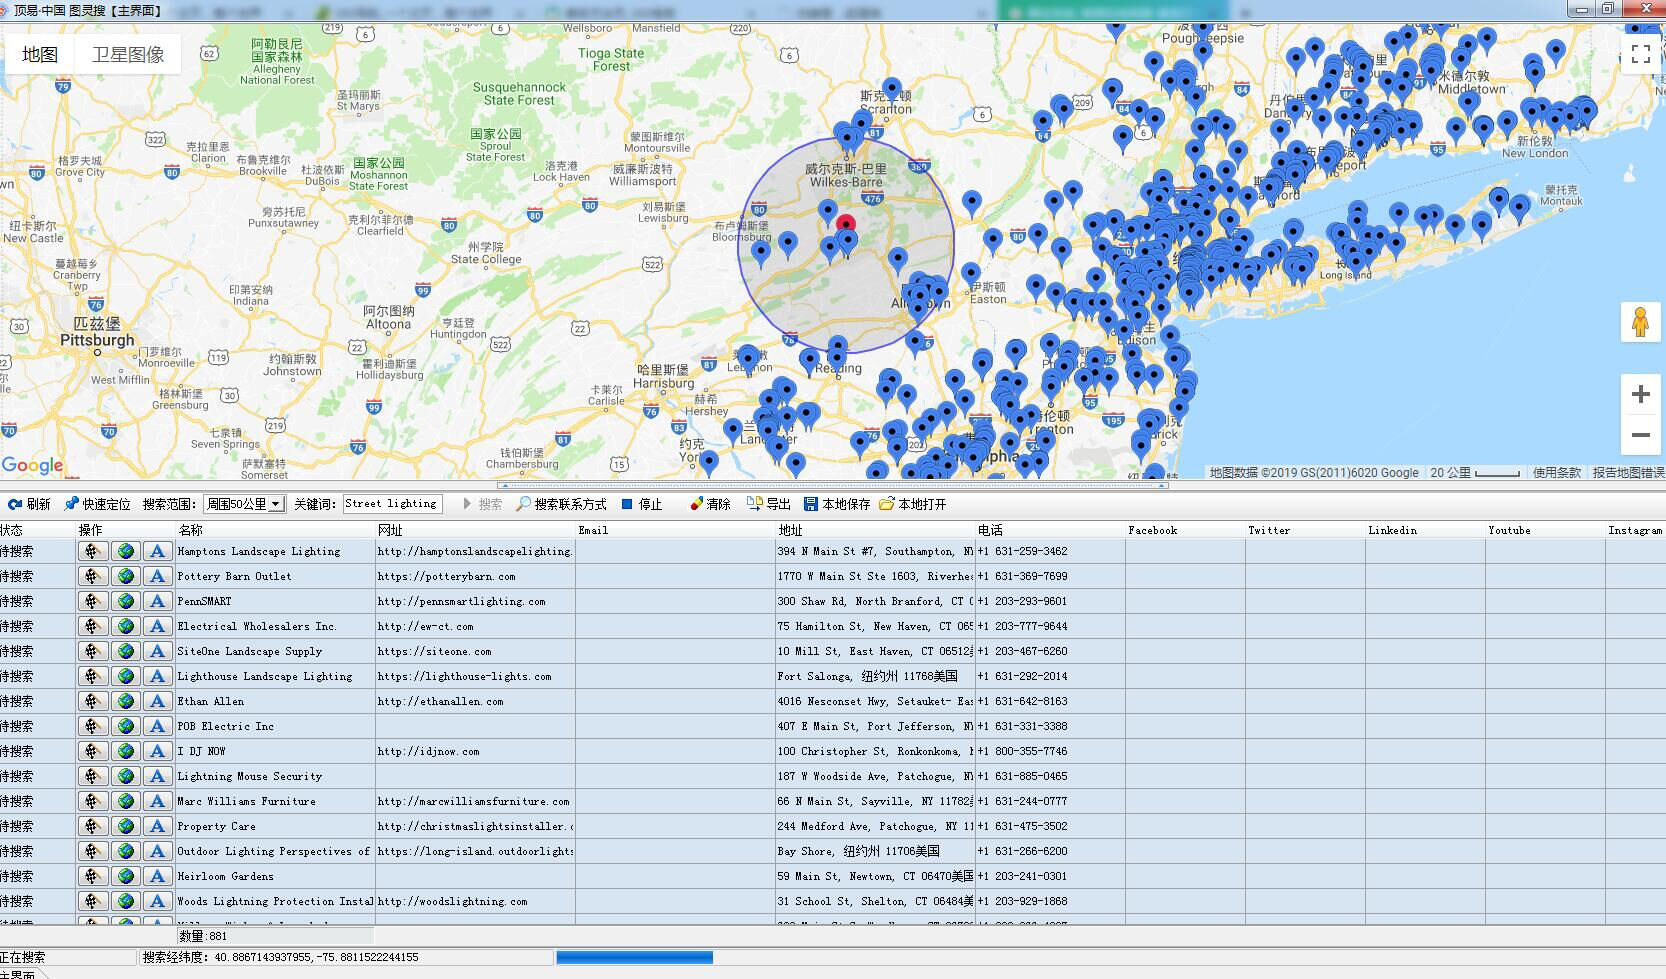The height and width of the screenshot is (979, 1666).
Task: Zoom in the map with the plus button
Action: pos(1640,394)
